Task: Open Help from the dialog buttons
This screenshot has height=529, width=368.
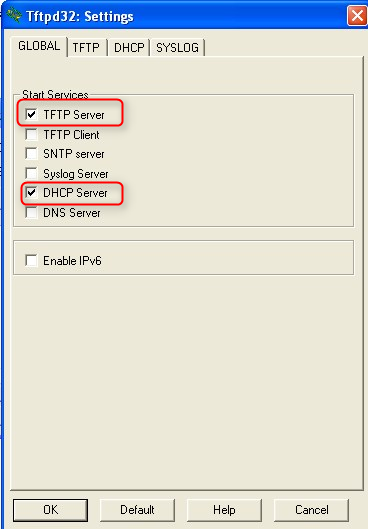Action: [224, 510]
